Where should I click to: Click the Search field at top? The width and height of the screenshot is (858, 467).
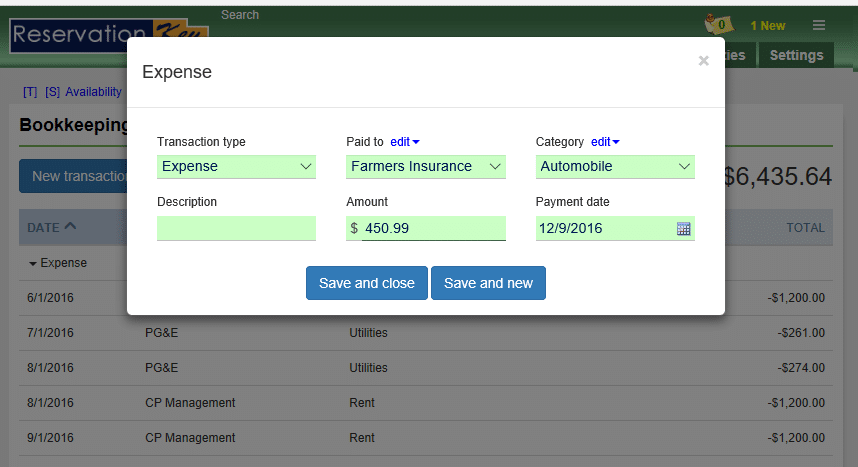click(x=240, y=15)
